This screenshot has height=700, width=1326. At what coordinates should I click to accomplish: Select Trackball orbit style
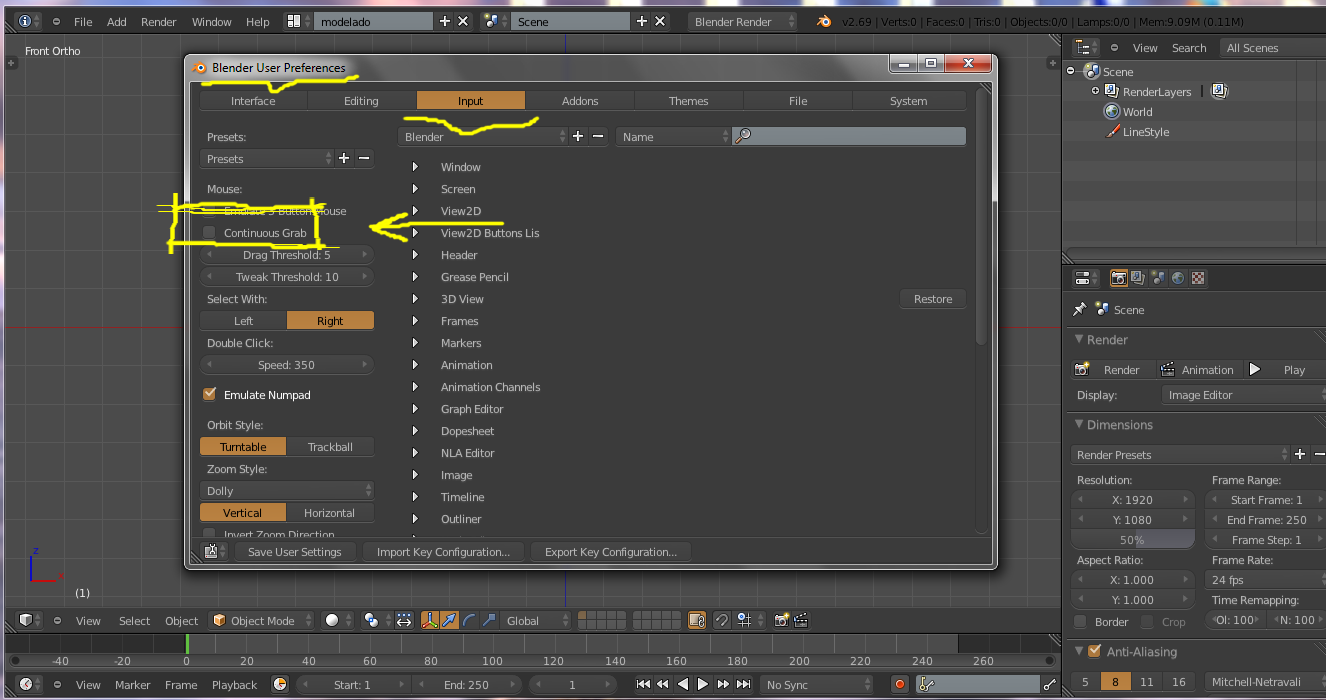click(x=330, y=447)
